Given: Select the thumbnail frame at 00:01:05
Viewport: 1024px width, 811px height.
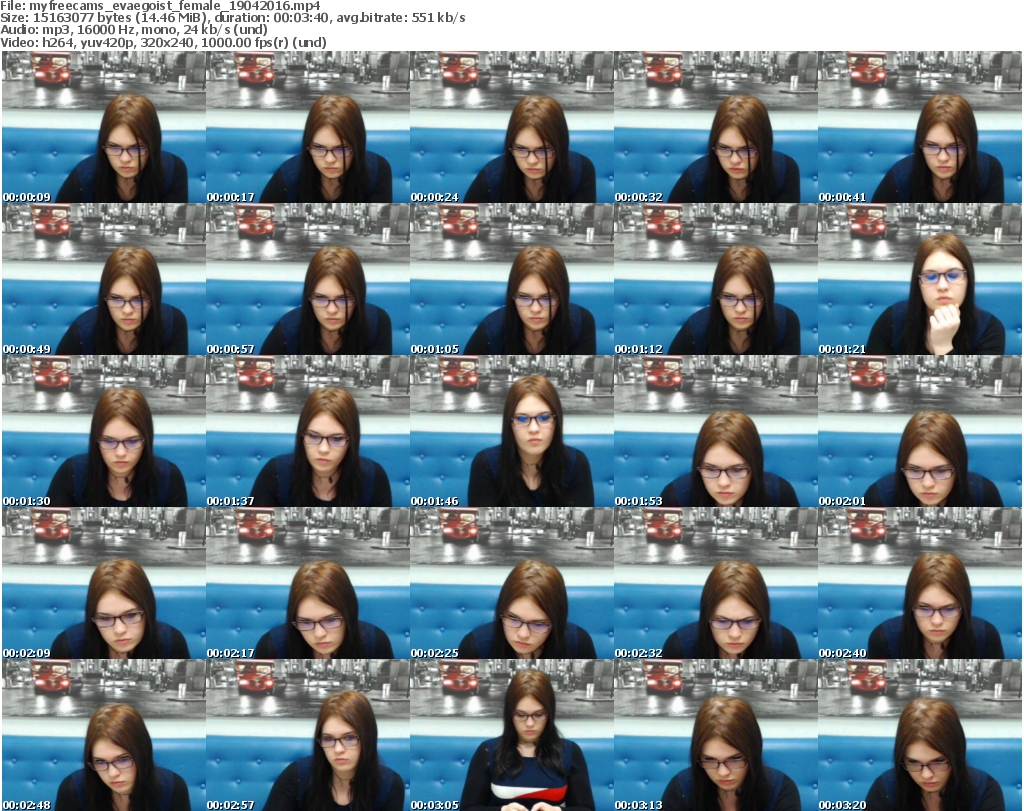Looking at the screenshot, I should 511,279.
